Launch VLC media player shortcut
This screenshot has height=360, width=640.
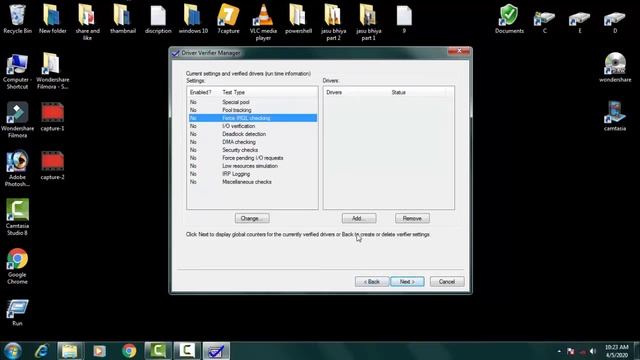263,22
